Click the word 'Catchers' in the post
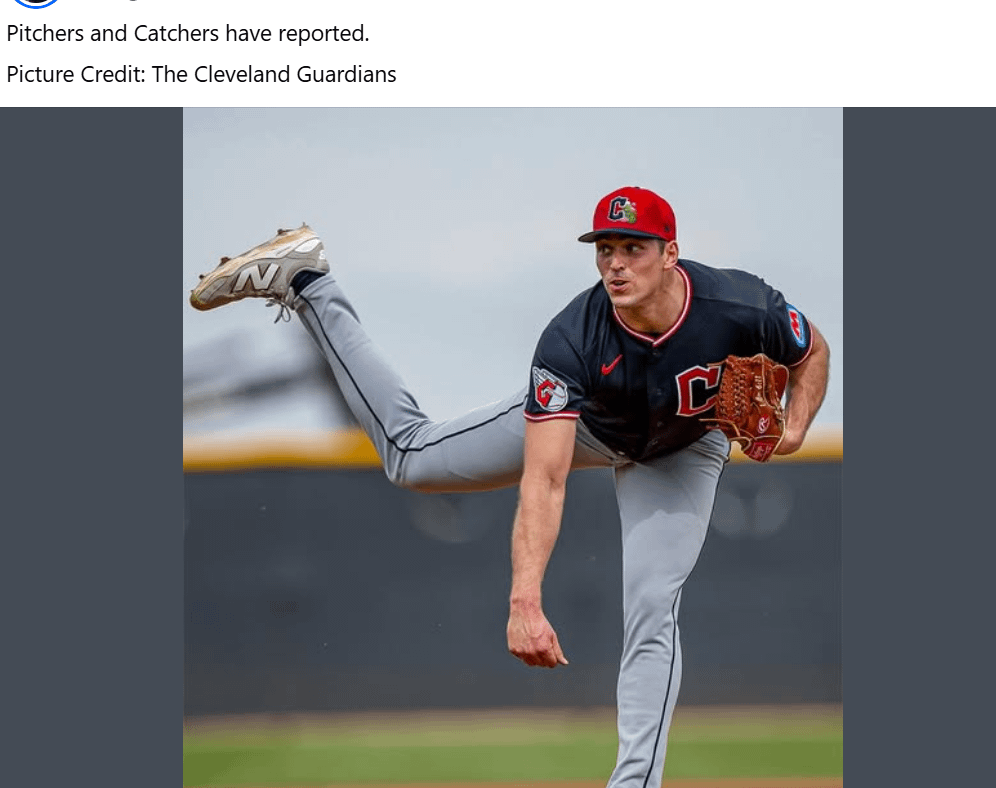Viewport: 996px width, 788px height. tap(177, 34)
